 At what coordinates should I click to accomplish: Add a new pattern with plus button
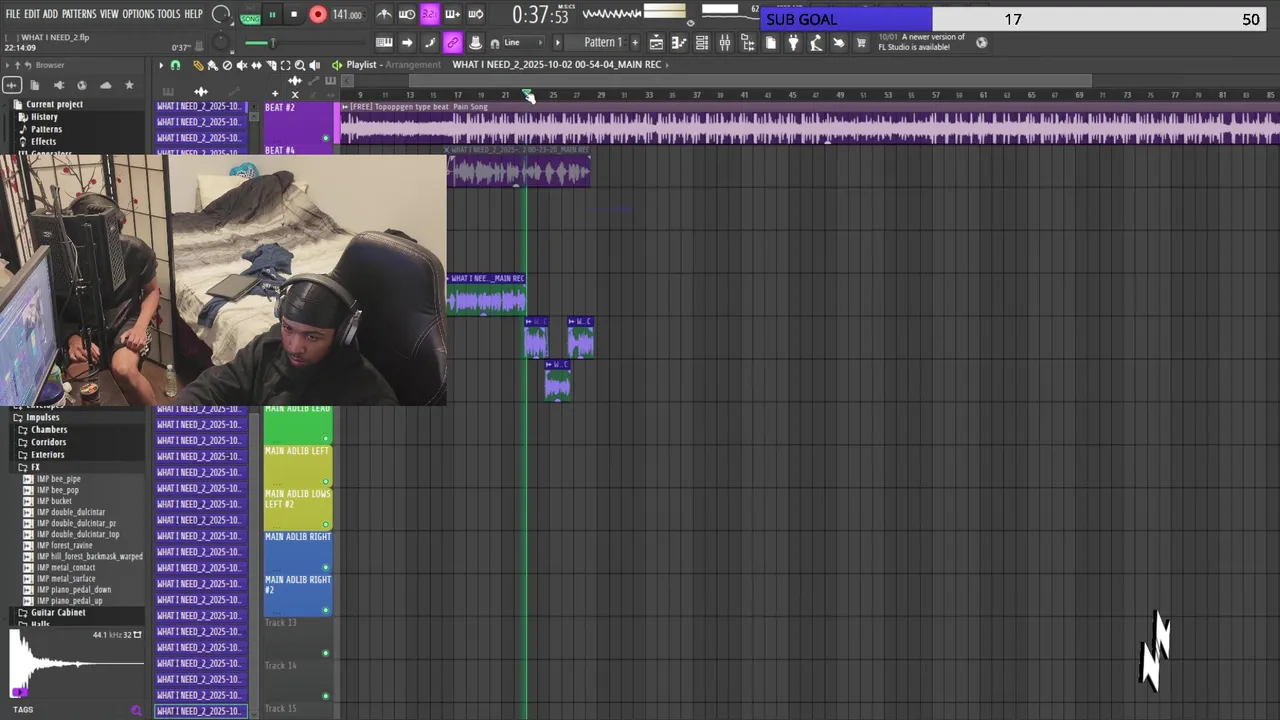(634, 43)
